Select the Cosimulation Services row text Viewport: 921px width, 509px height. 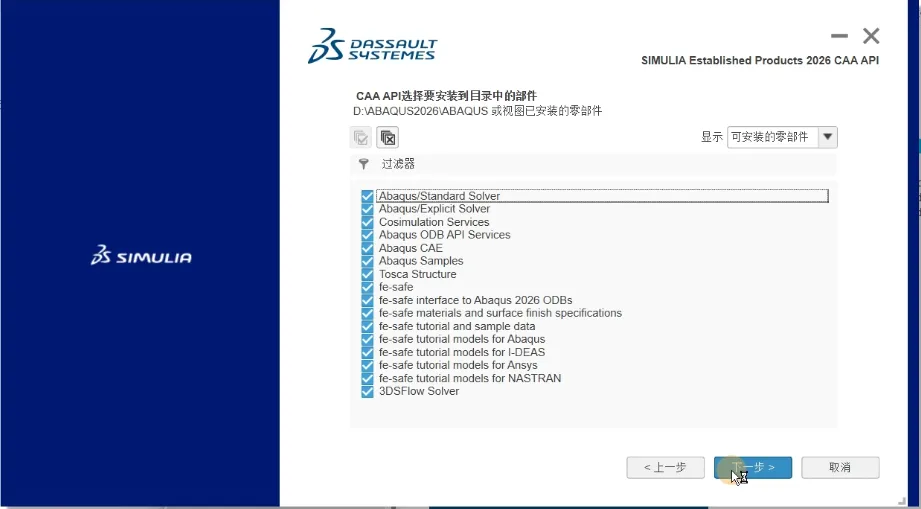(434, 222)
